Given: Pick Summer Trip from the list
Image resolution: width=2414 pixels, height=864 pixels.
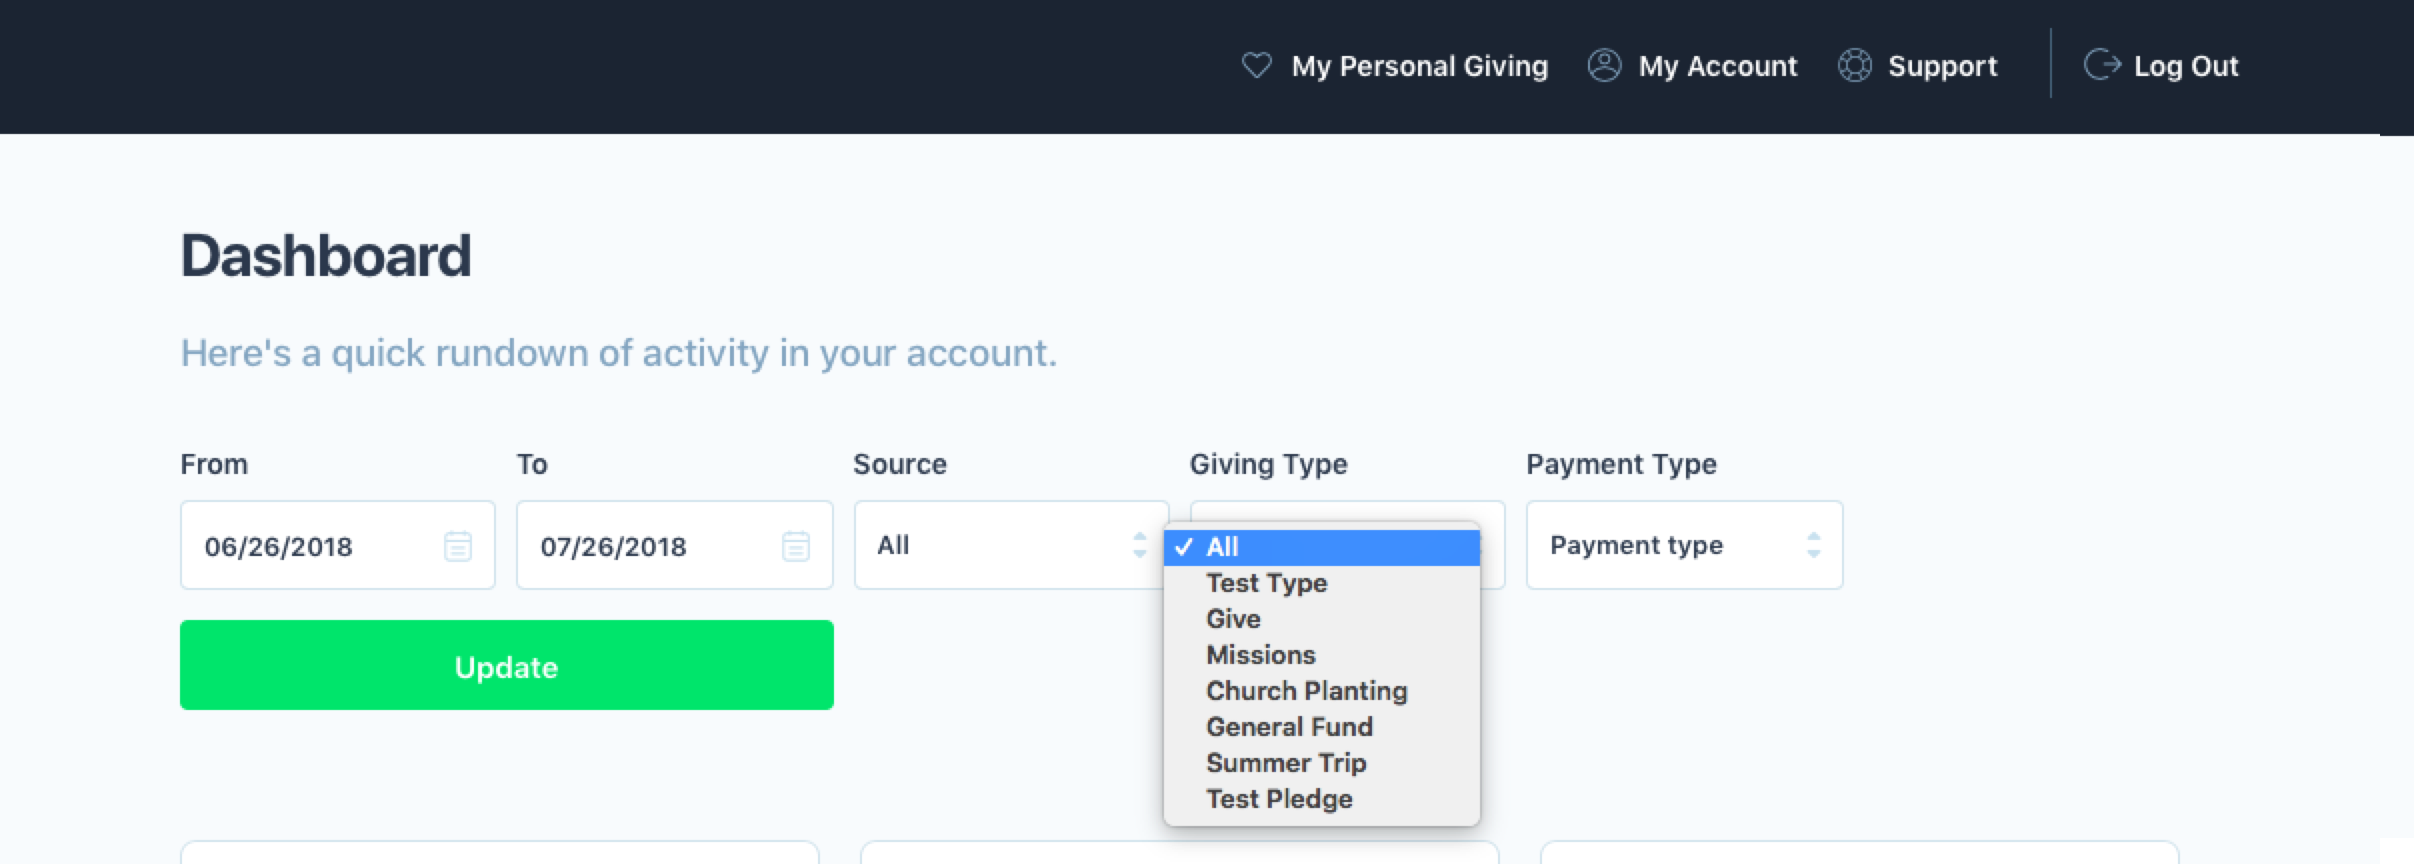Looking at the screenshot, I should [x=1286, y=763].
